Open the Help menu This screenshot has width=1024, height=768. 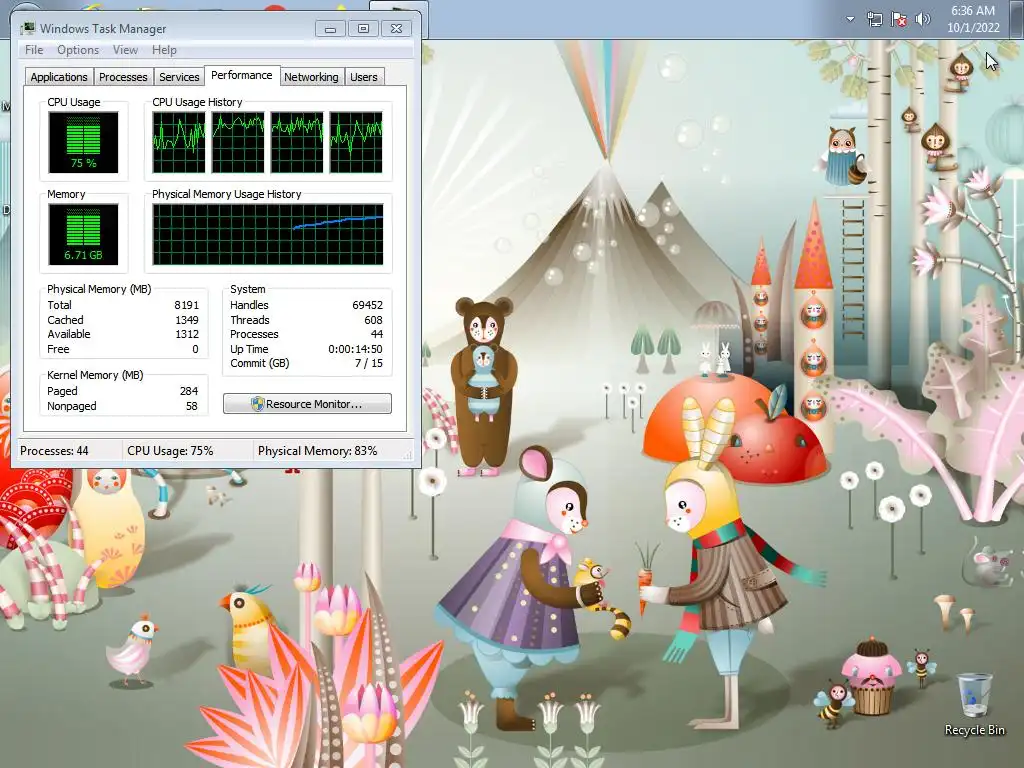coord(164,50)
